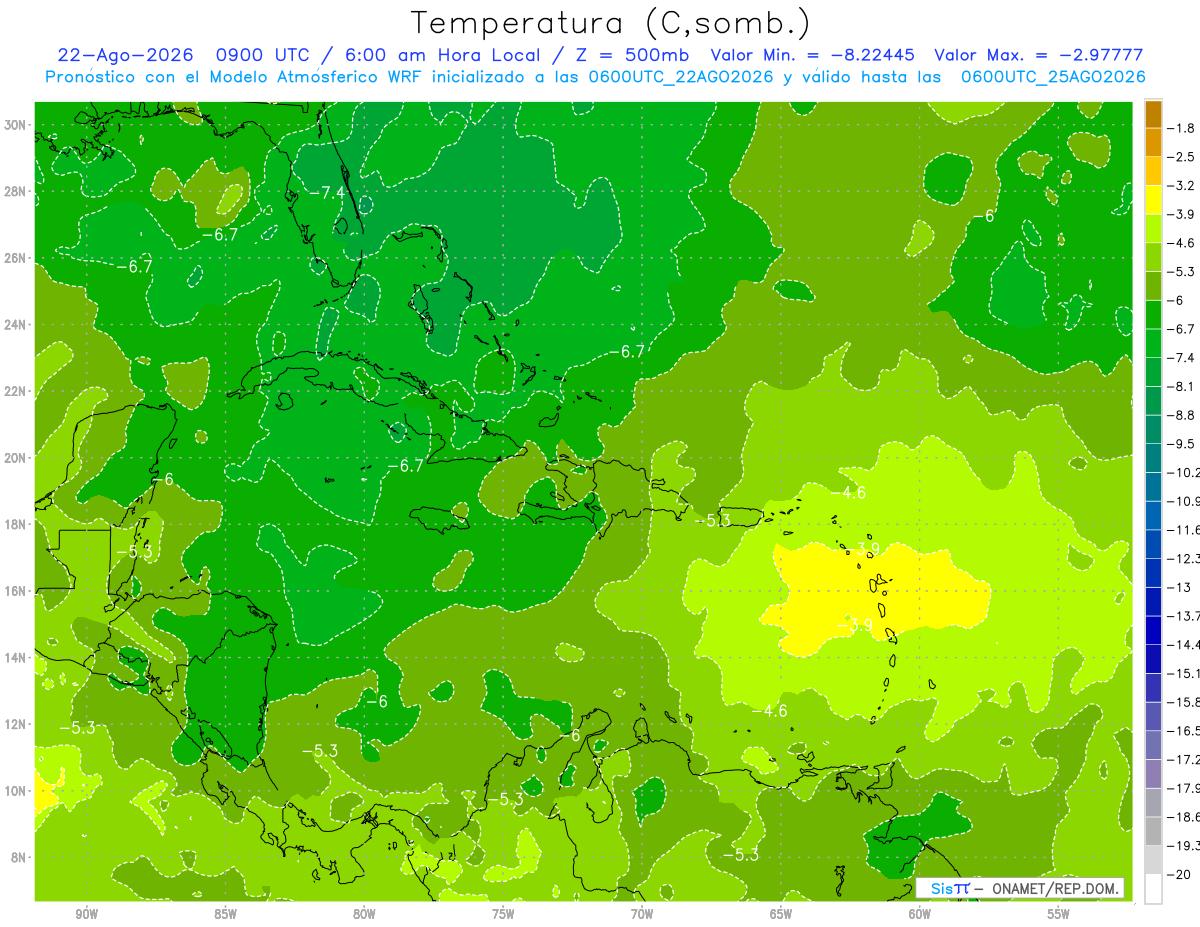The height and width of the screenshot is (927, 1200).
Task: Click the '75W' longitude axis label
Action: point(503,914)
